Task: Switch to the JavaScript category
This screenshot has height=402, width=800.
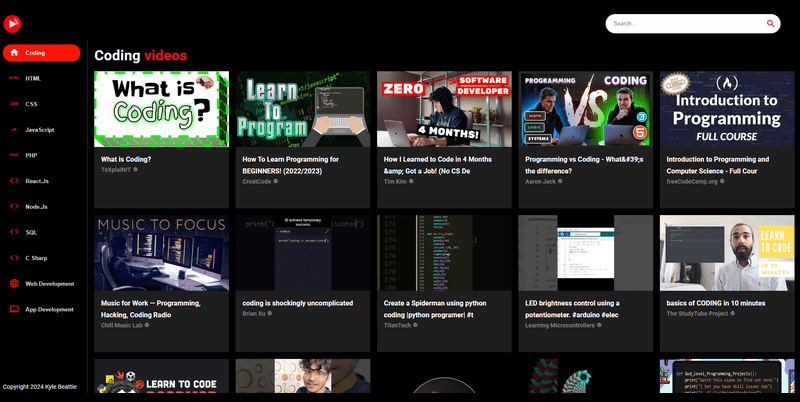Action: click(x=41, y=130)
